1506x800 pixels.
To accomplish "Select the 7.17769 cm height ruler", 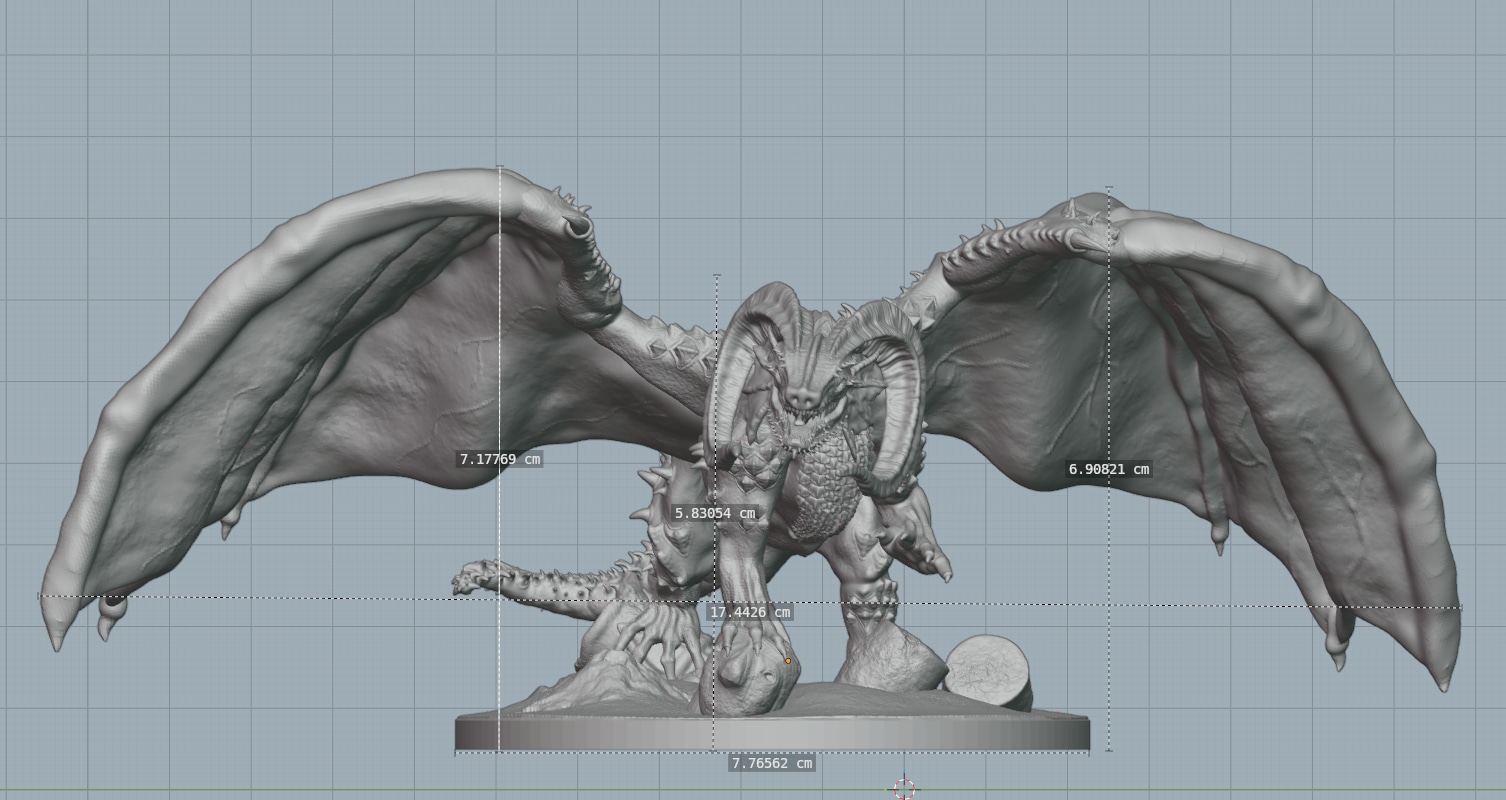I will [500, 460].
